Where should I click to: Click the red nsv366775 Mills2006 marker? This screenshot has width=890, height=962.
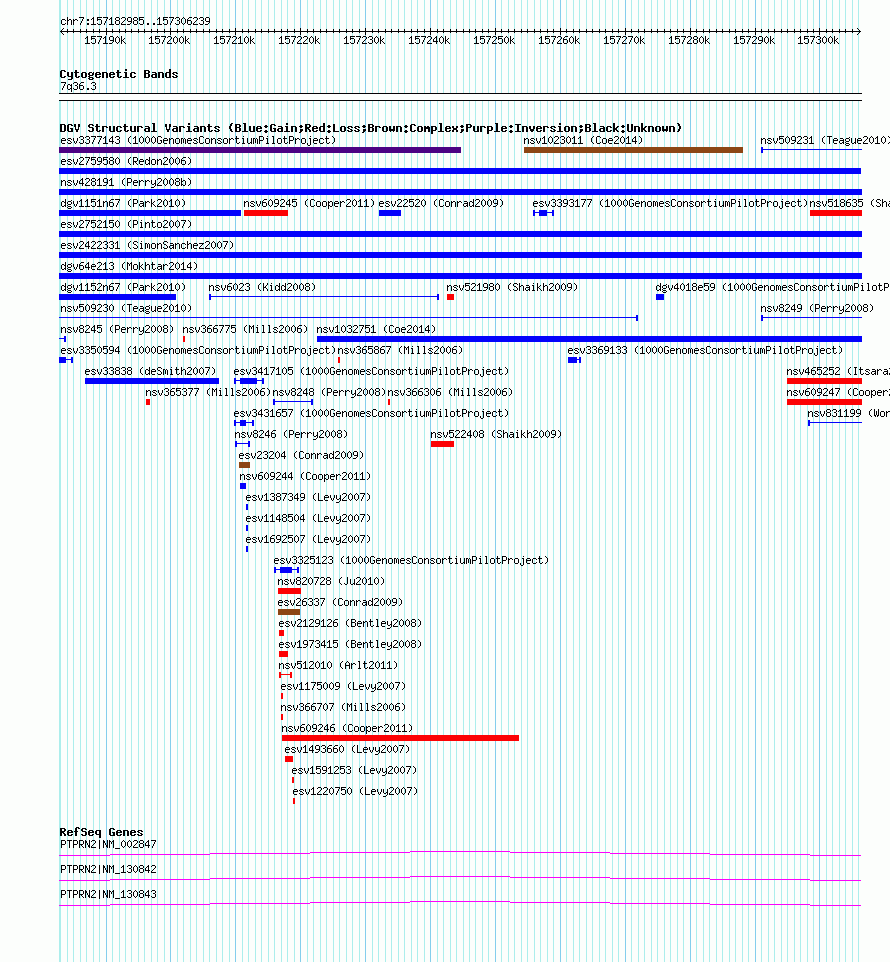click(x=183, y=339)
